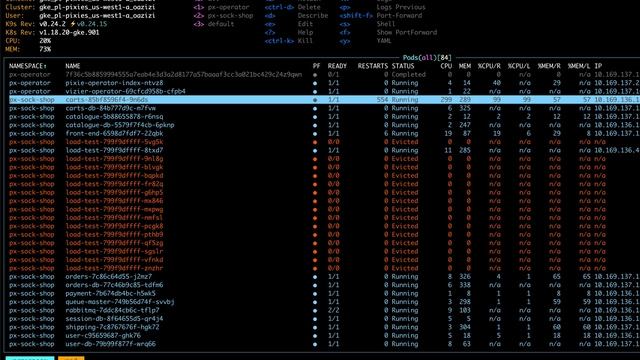Select evicted pod load-test-799f9dffff-bqpkd
640x360 pixels.
click(324, 176)
